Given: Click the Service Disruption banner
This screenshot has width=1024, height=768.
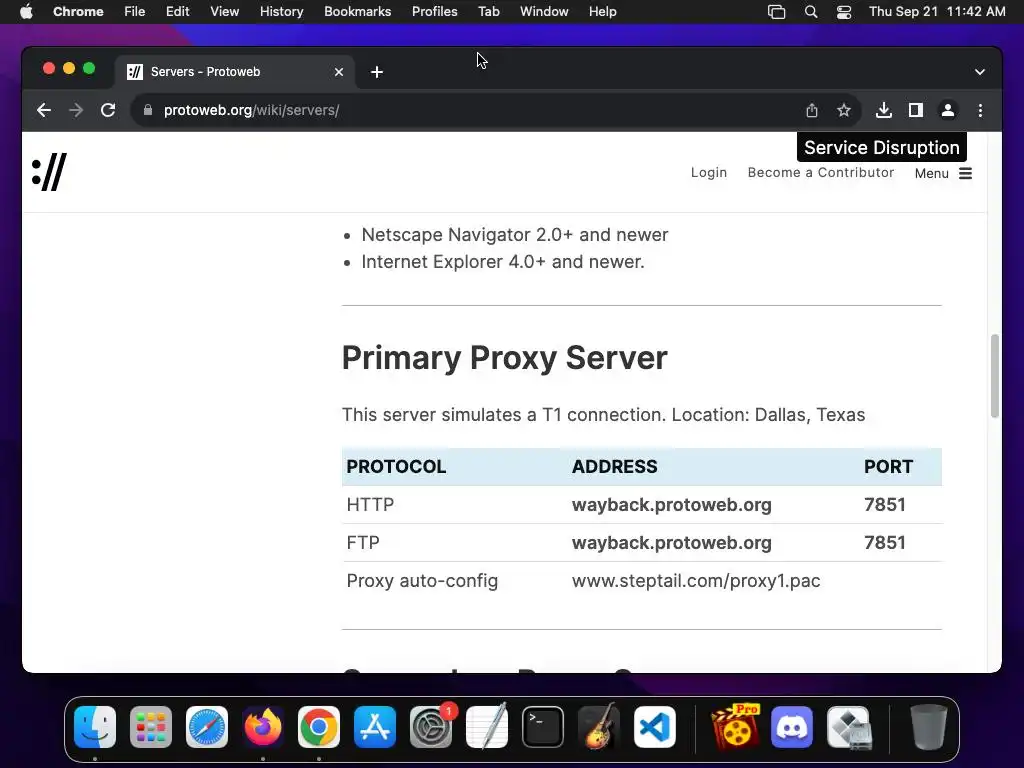Looking at the screenshot, I should point(882,148).
